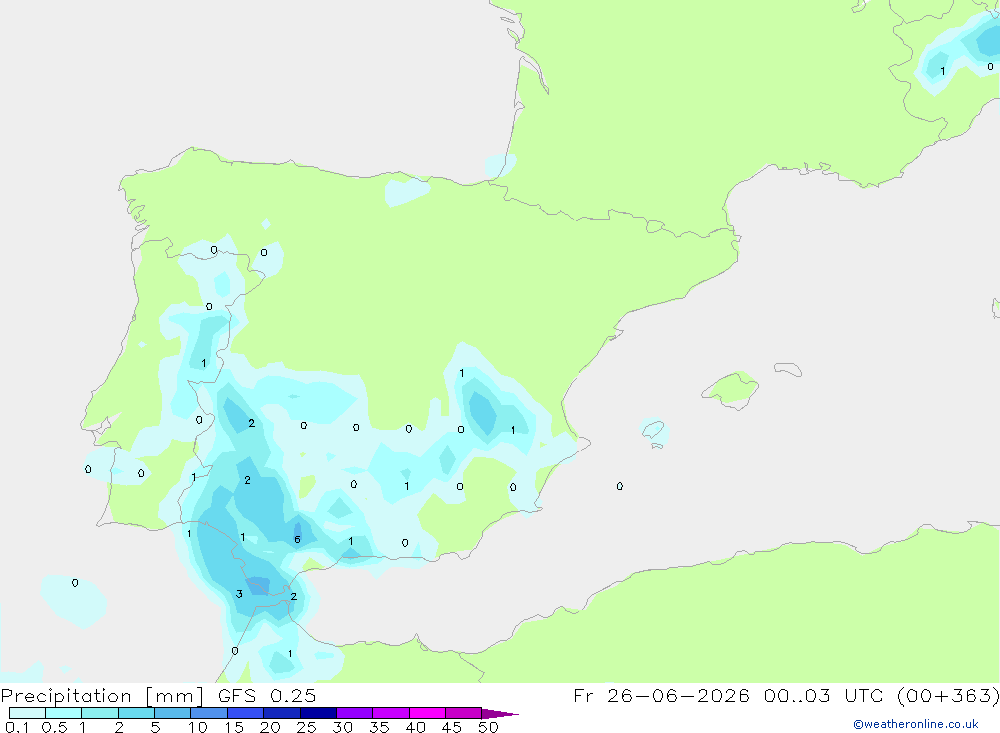Click the legend swatch between 0.1 and 0.5

click(x=27, y=713)
